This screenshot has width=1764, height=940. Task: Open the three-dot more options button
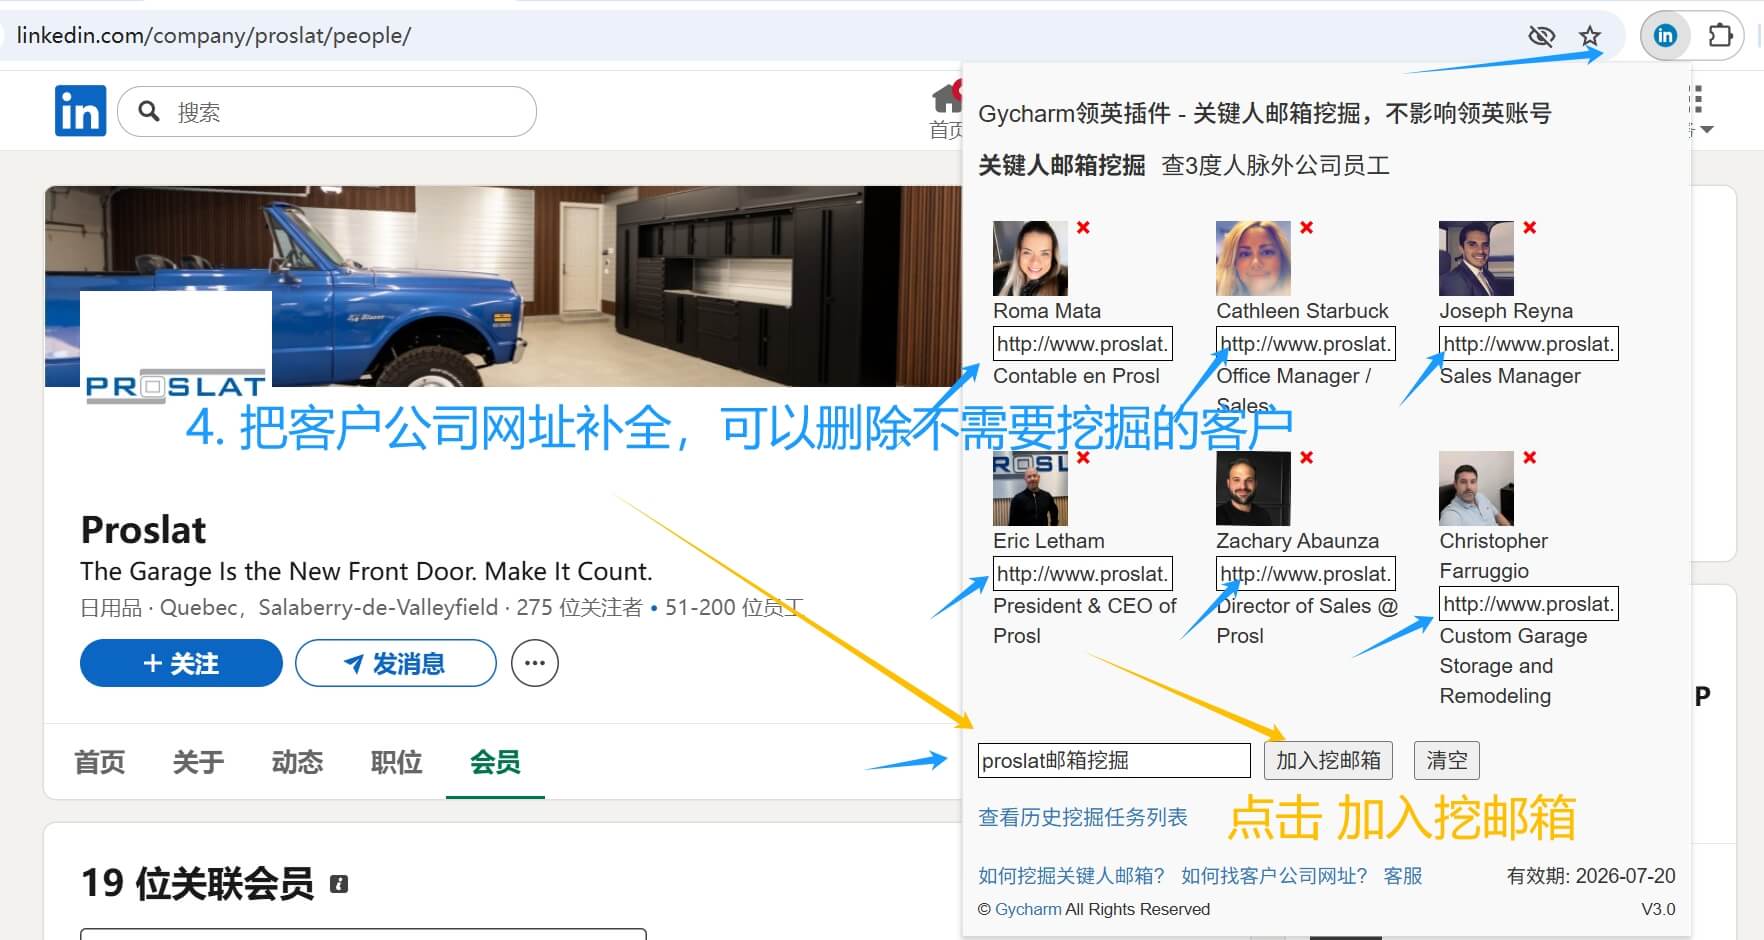(x=535, y=663)
